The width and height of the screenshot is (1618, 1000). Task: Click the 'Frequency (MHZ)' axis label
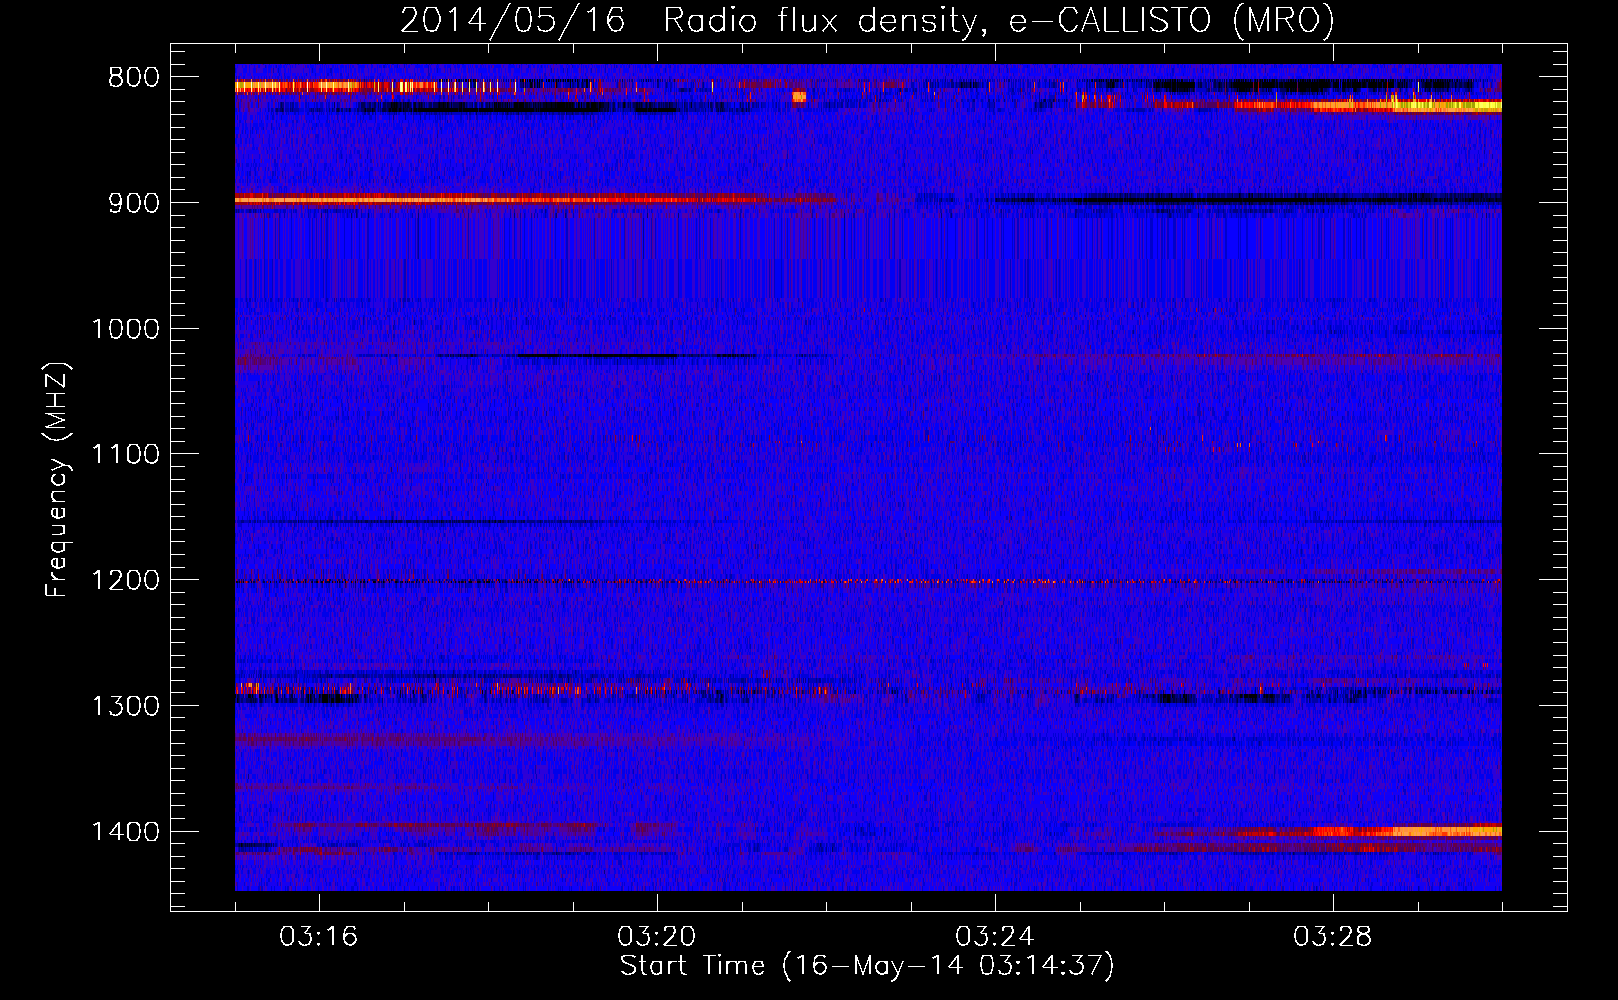[58, 480]
